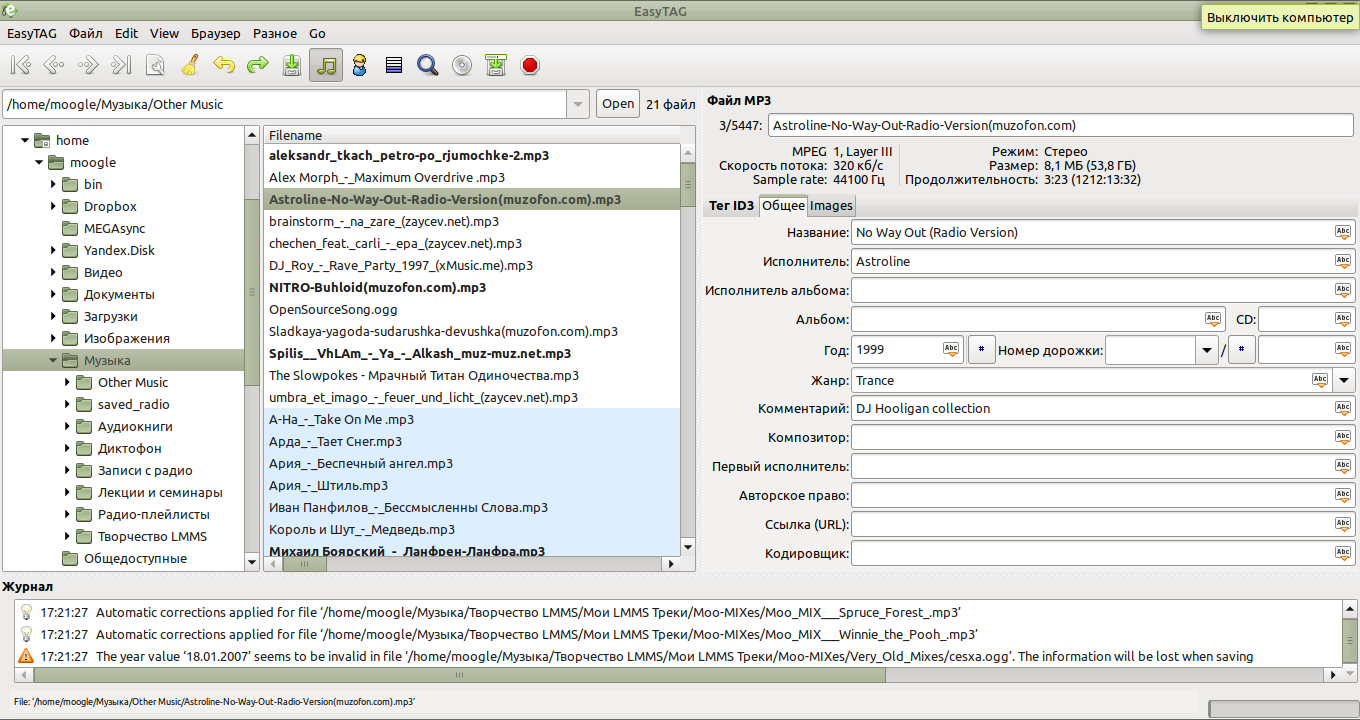Click Abc icon in Год field
The height and width of the screenshot is (720, 1360).
click(951, 349)
